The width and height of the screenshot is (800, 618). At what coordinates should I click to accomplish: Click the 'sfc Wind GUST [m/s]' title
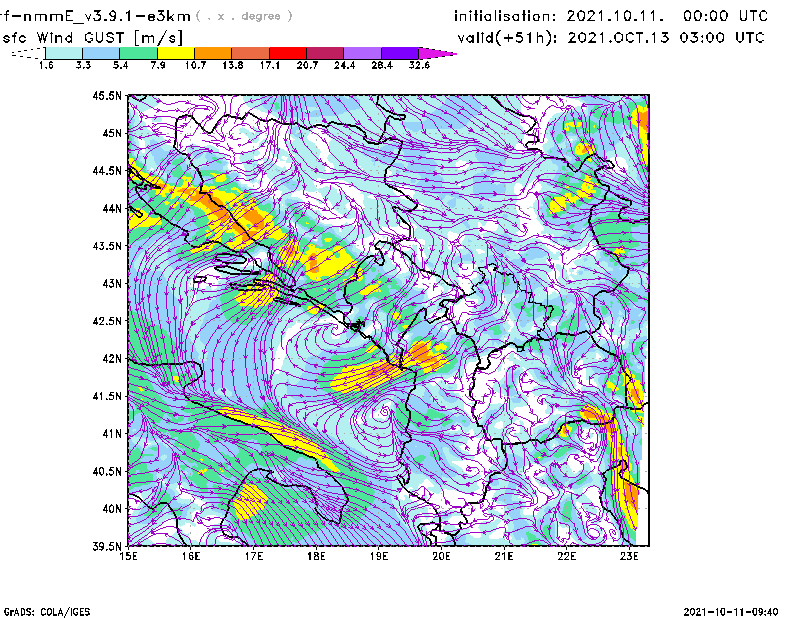click(91, 37)
